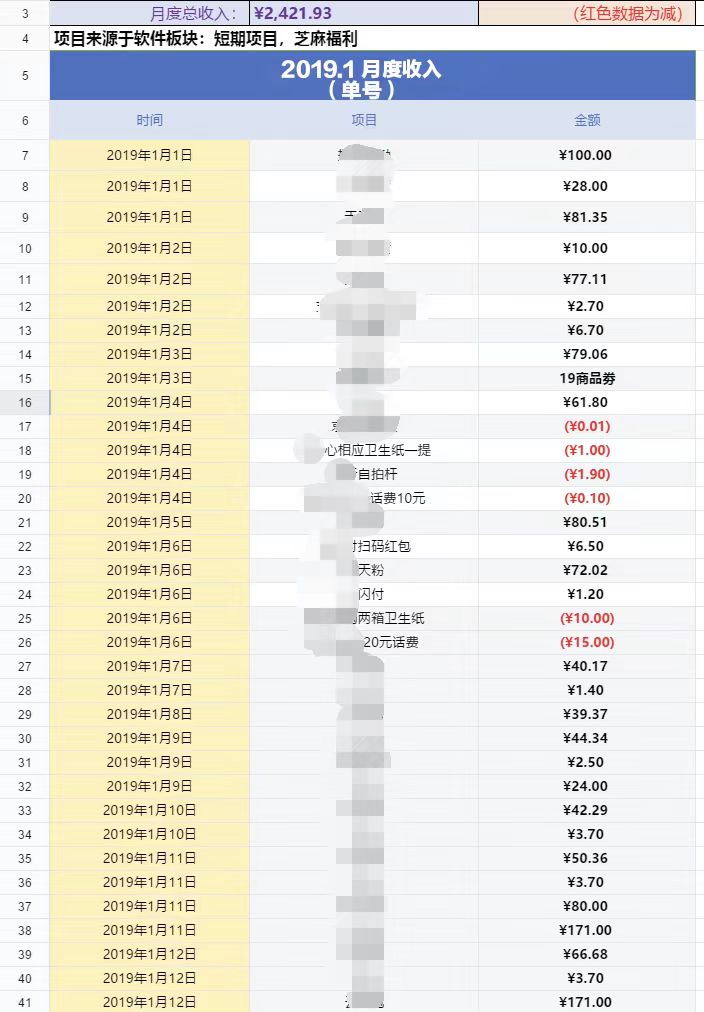Image resolution: width=704 pixels, height=1012 pixels.
Task: Select the 金额 column header cell
Action: pyautogui.click(x=587, y=120)
